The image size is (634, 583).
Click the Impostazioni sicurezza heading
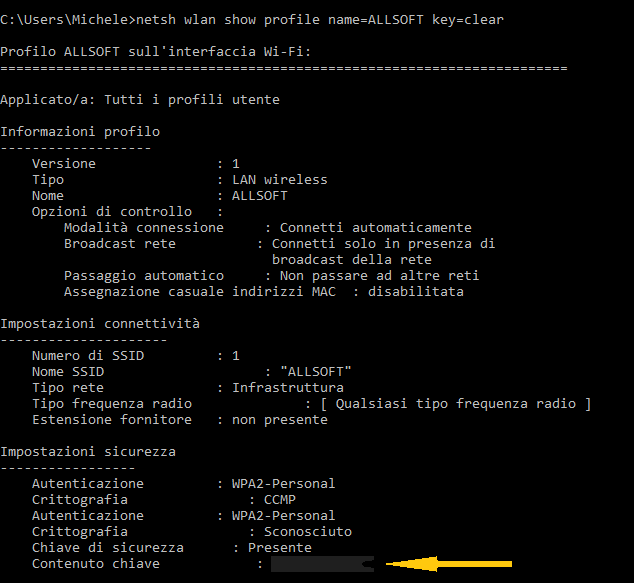click(88, 452)
